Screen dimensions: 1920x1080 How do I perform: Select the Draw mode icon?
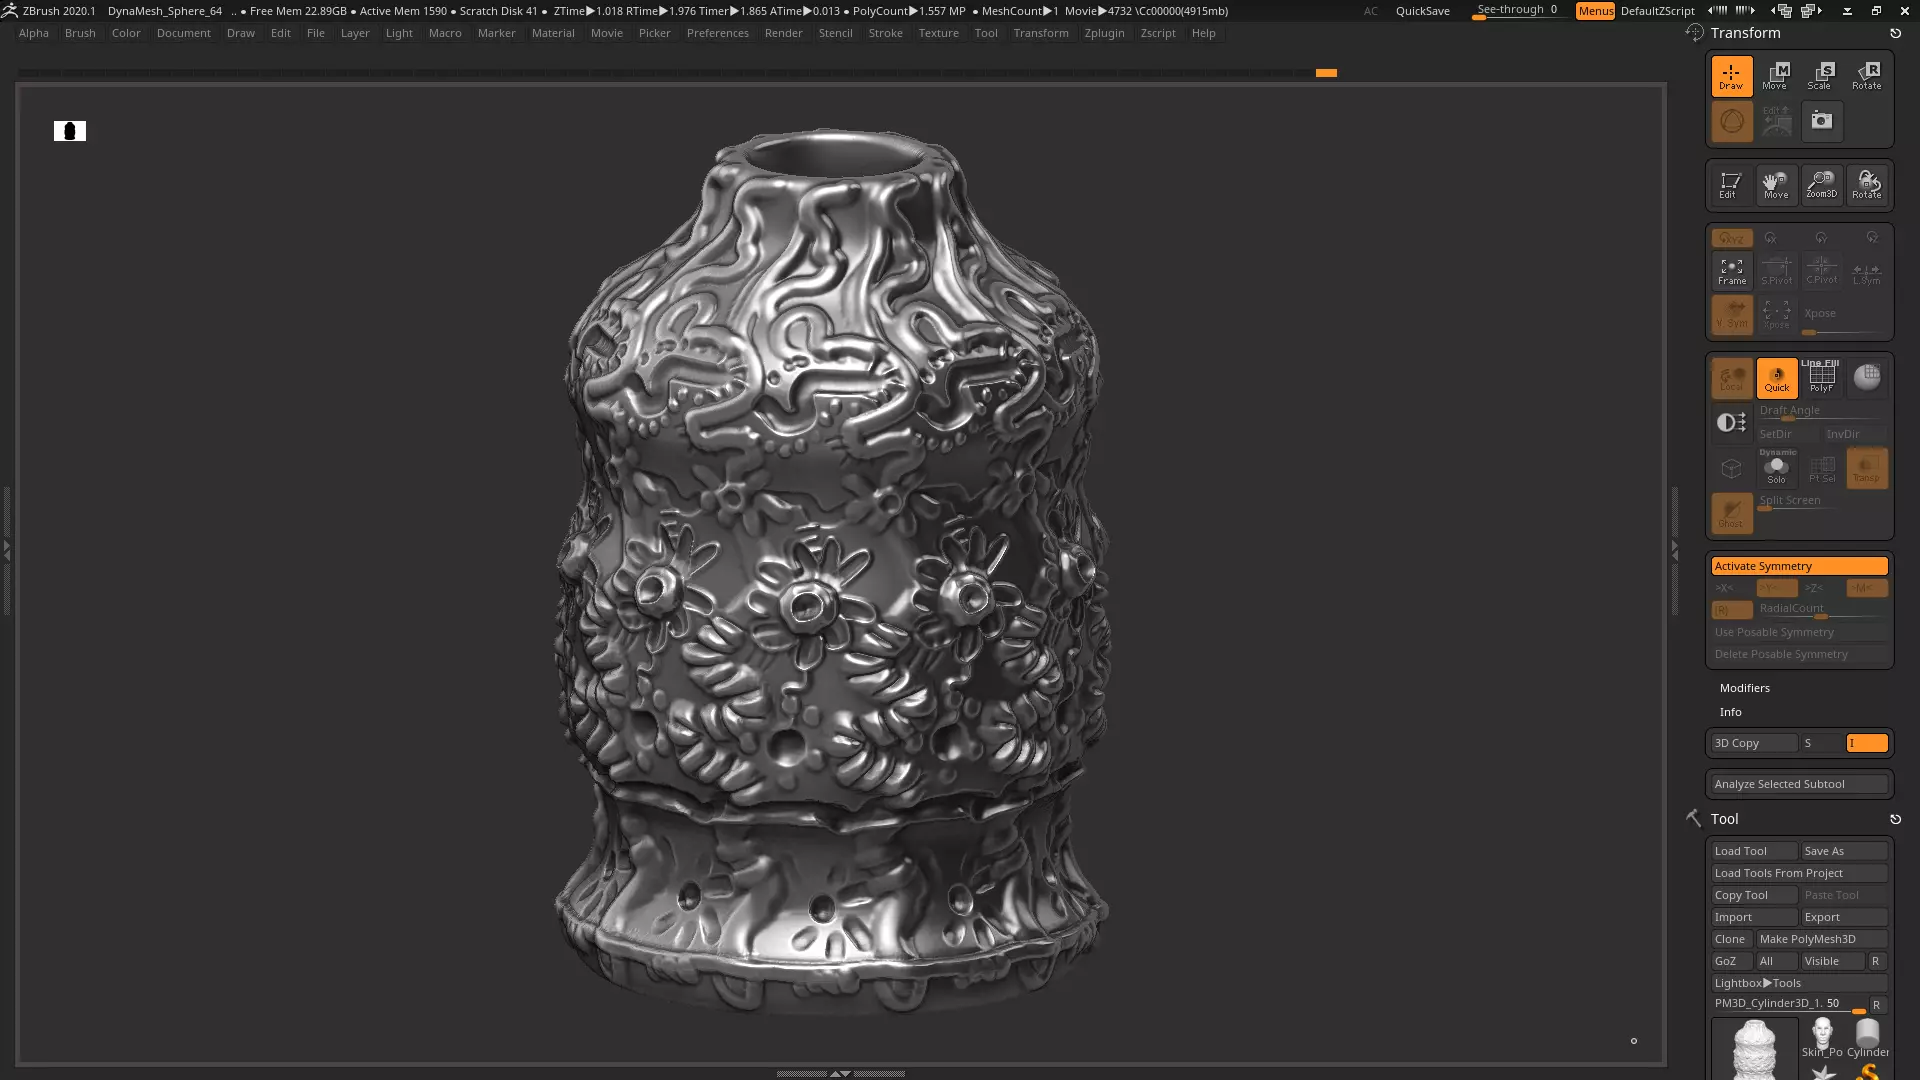coord(1731,75)
